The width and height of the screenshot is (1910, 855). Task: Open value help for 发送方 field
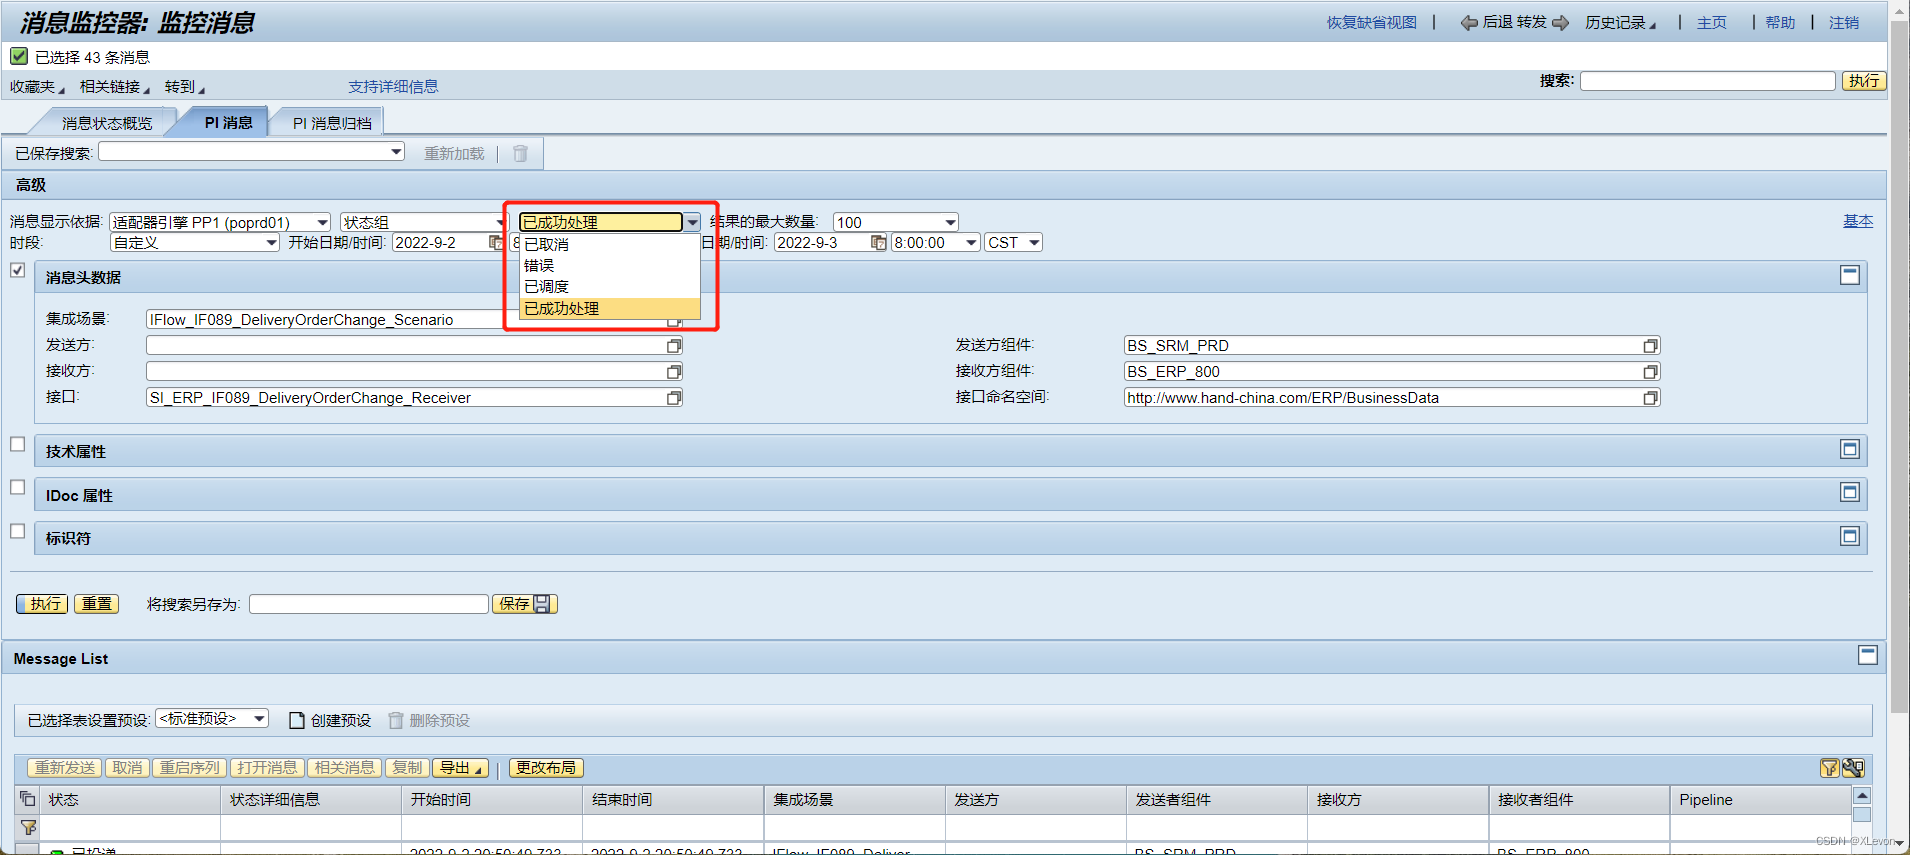click(x=674, y=346)
